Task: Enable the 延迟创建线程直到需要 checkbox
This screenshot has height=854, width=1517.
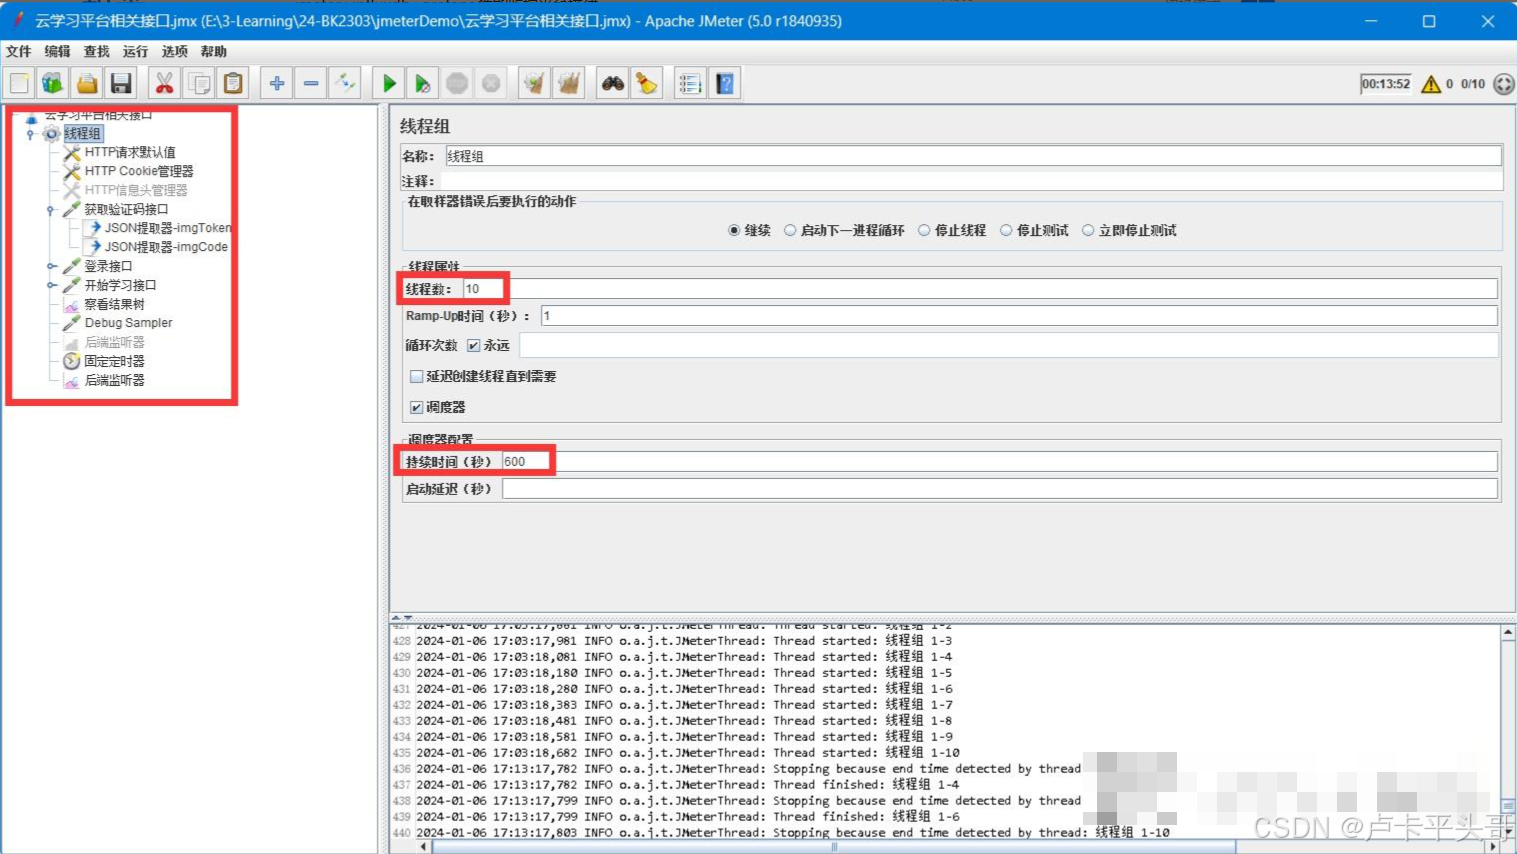Action: point(417,376)
